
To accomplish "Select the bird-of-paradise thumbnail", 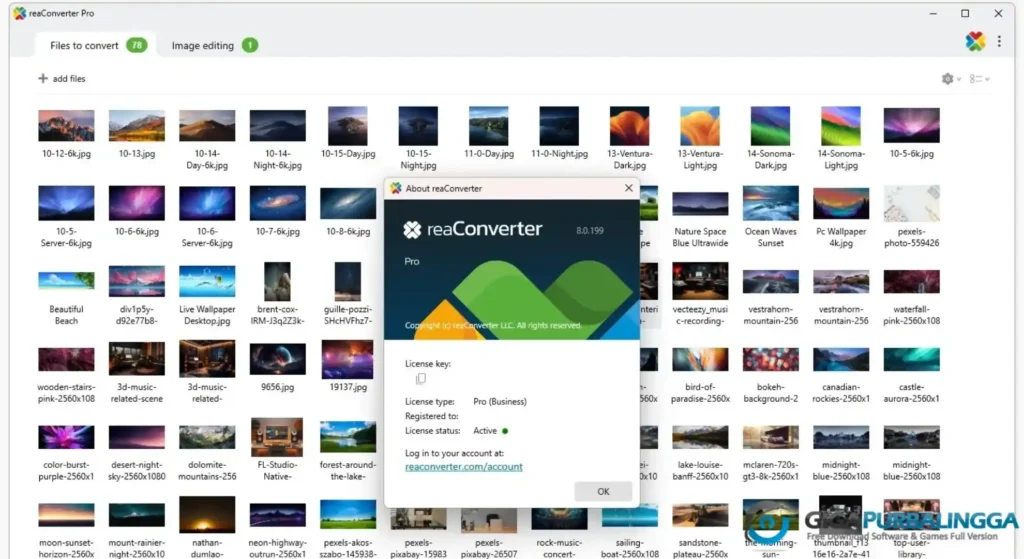I will point(700,359).
